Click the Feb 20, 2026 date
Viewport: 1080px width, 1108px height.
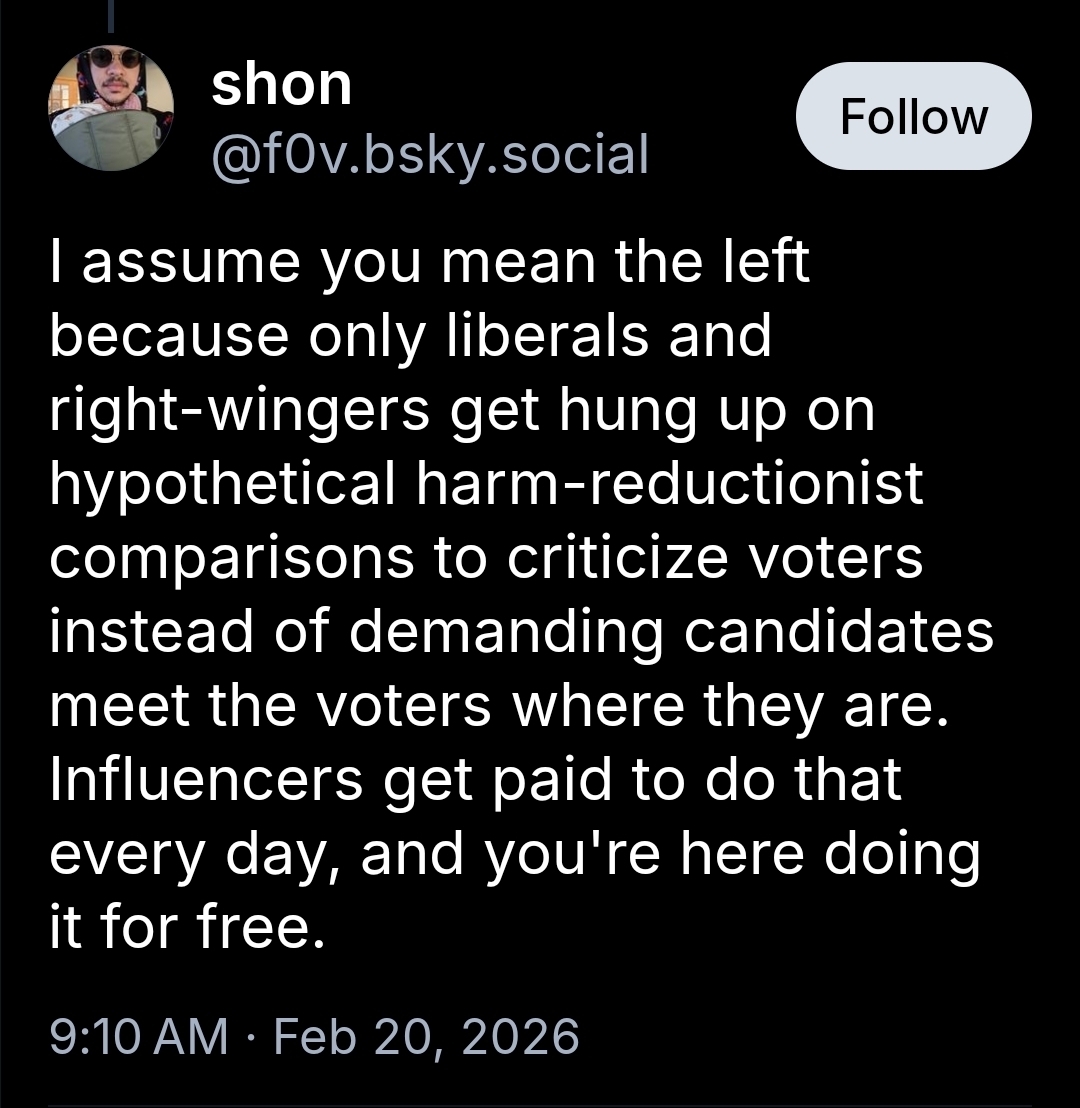(426, 1035)
